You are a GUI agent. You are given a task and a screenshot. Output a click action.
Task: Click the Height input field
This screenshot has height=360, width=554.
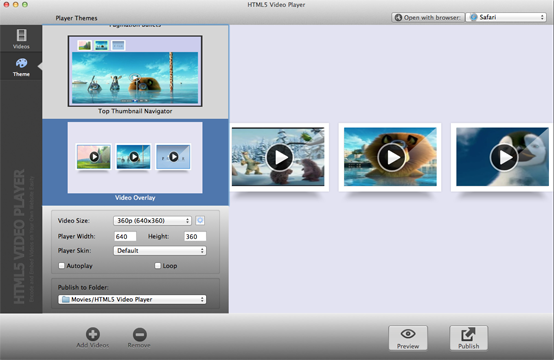tap(195, 236)
